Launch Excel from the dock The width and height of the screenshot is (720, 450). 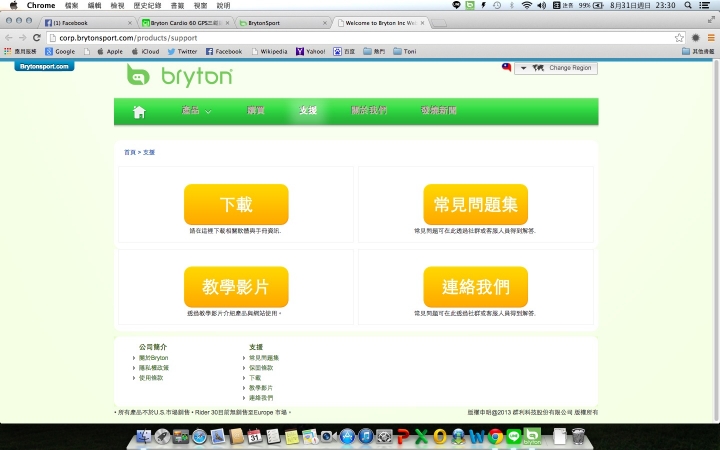point(421,436)
